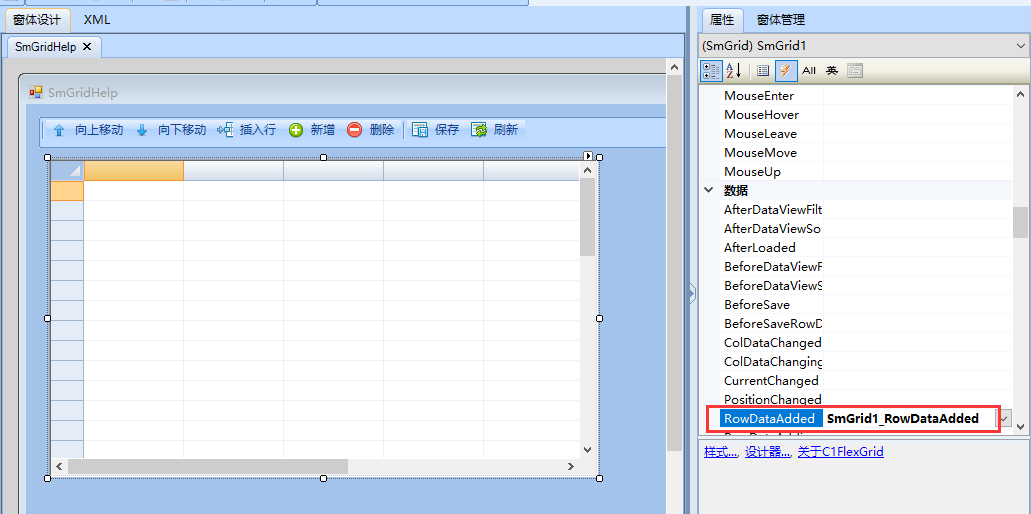Open the grid smart tag arrow glyph
Image resolution: width=1031 pixels, height=514 pixels.
[x=588, y=156]
